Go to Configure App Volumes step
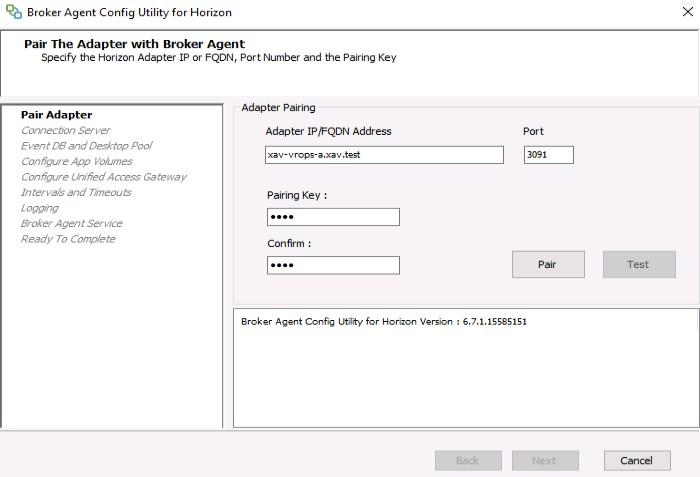The width and height of the screenshot is (700, 477). point(77,161)
